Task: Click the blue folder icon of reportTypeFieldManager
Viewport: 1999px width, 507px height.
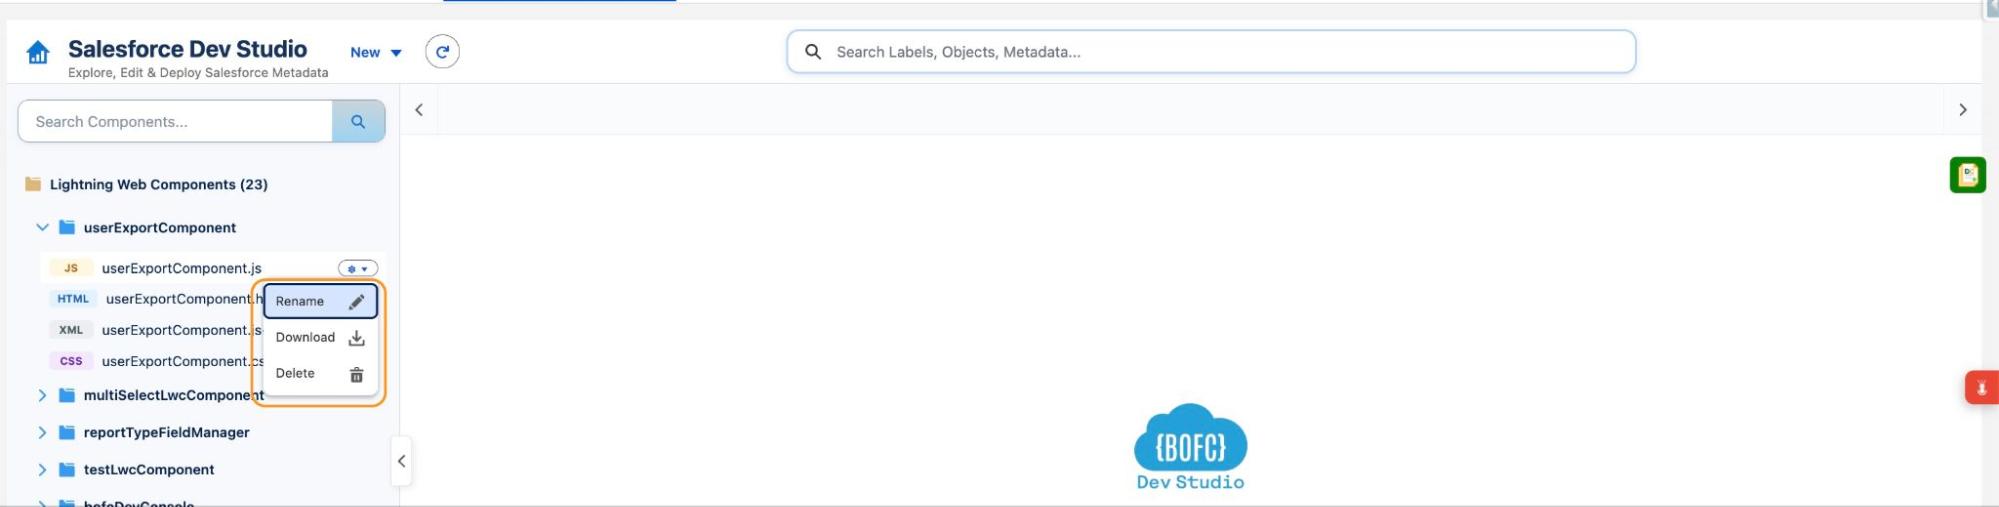Action: coord(67,432)
